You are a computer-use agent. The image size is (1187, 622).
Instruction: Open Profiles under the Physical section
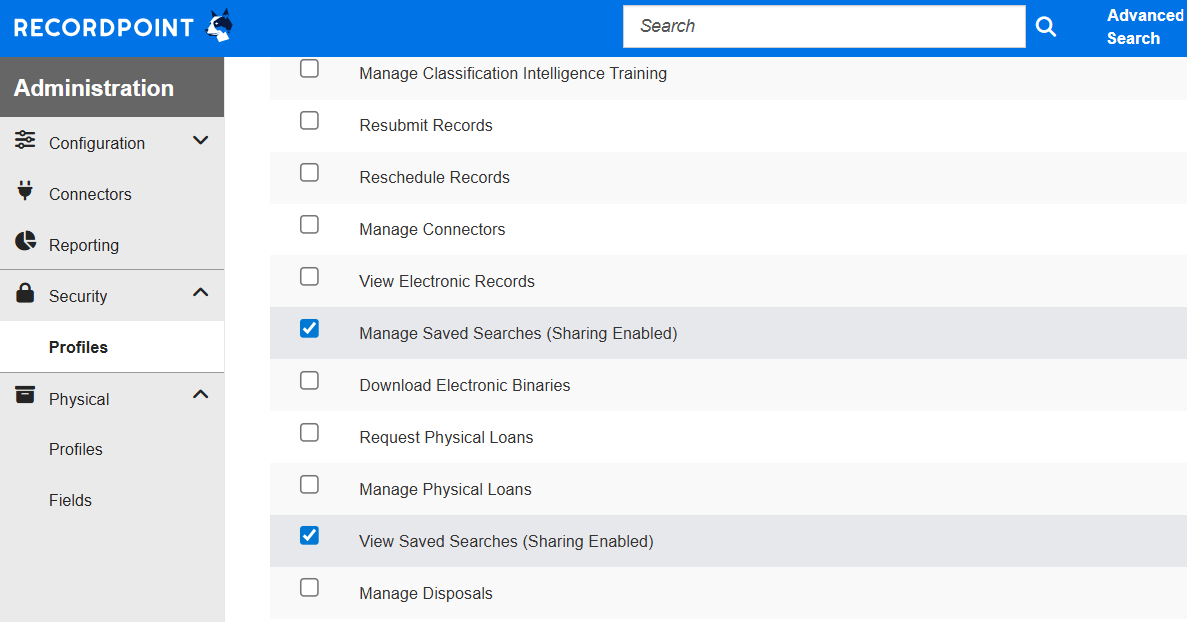[76, 450]
